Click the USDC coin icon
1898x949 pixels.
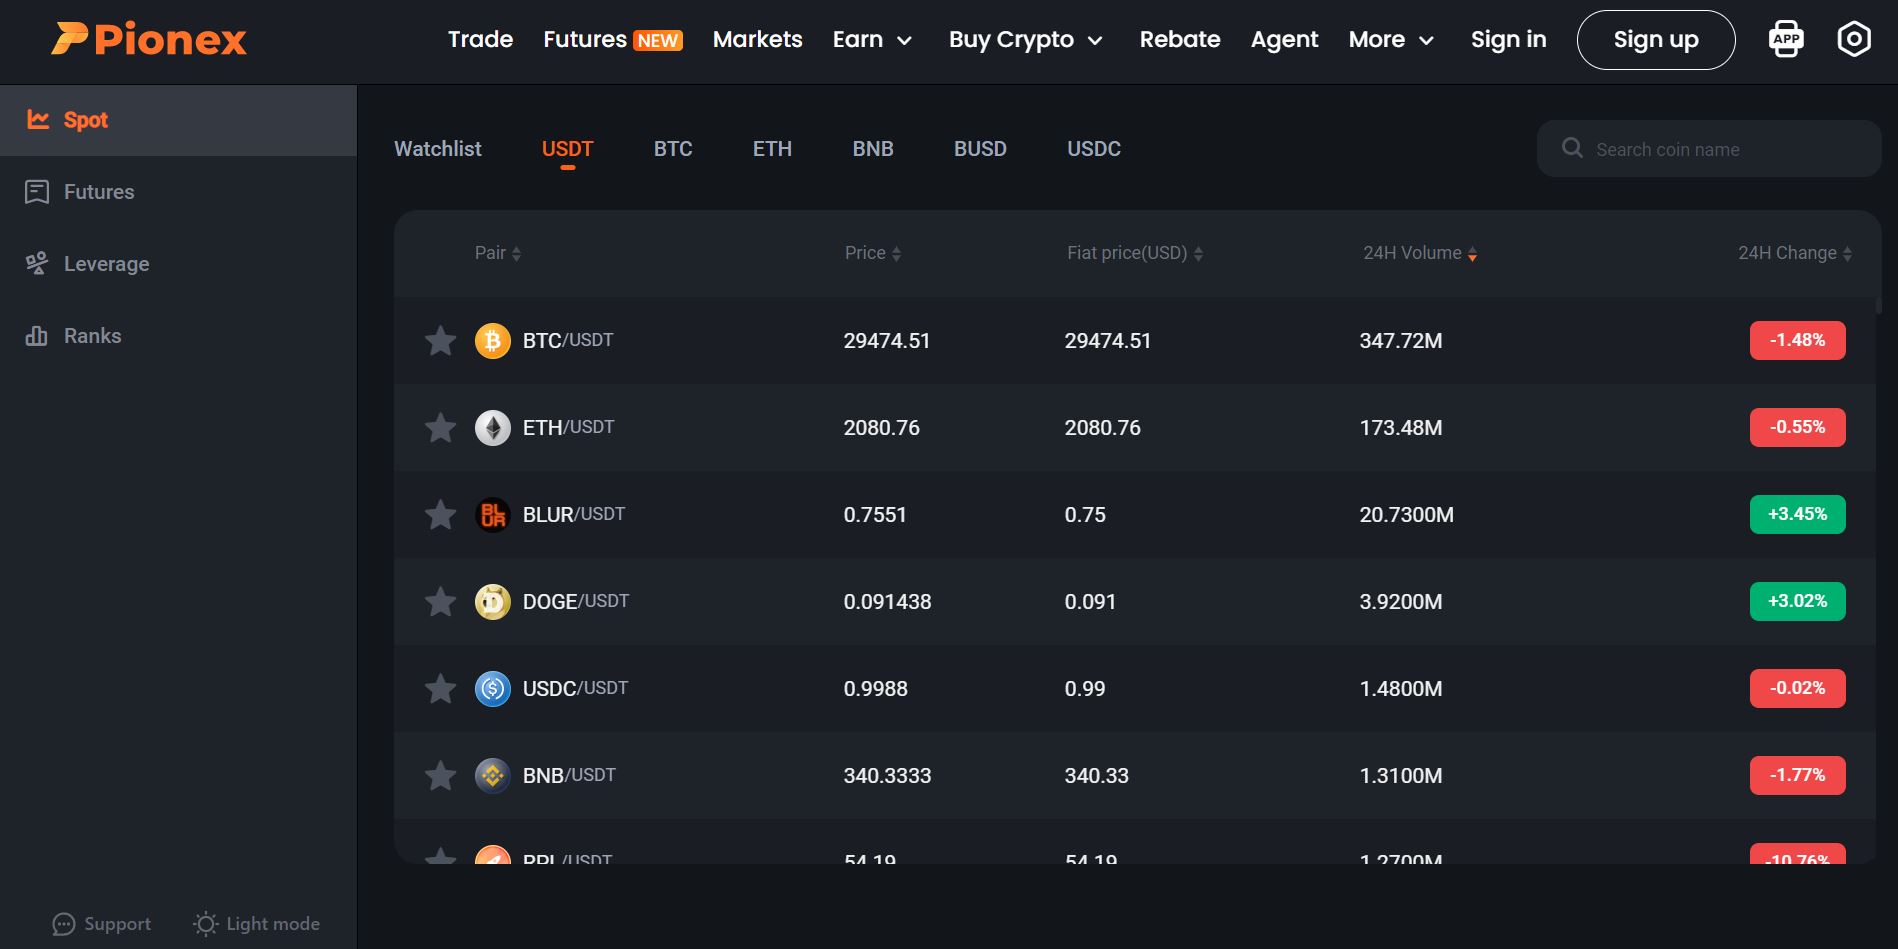[492, 689]
